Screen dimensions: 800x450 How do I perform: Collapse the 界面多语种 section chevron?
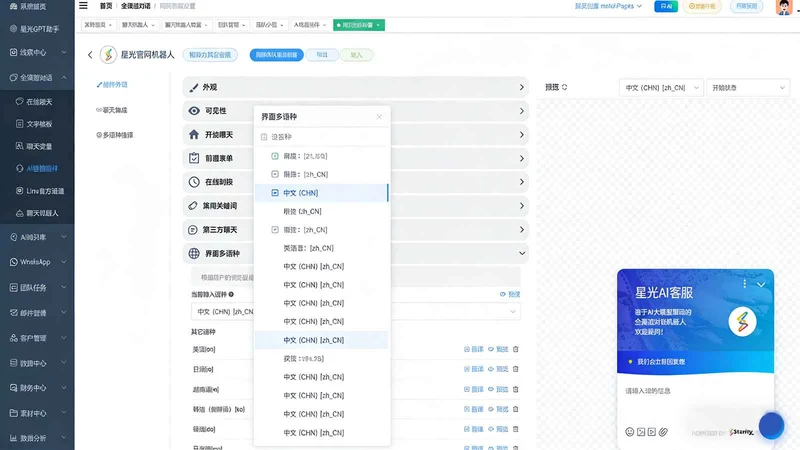(x=521, y=253)
